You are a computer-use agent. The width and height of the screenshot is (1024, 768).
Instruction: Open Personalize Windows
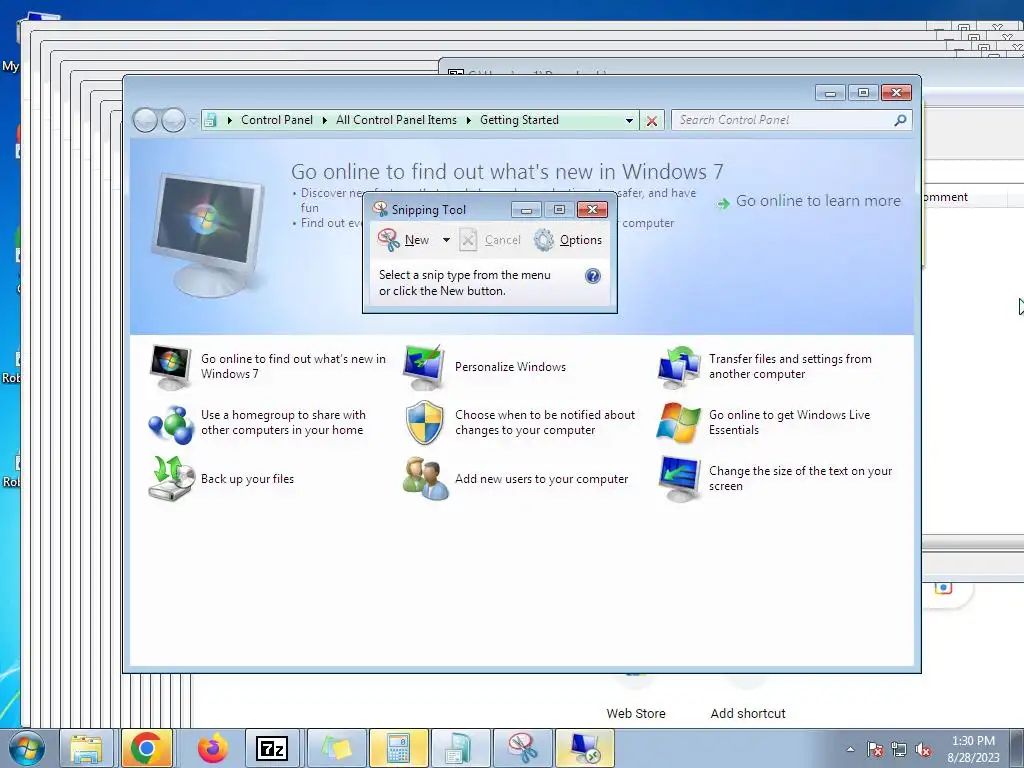(x=510, y=366)
